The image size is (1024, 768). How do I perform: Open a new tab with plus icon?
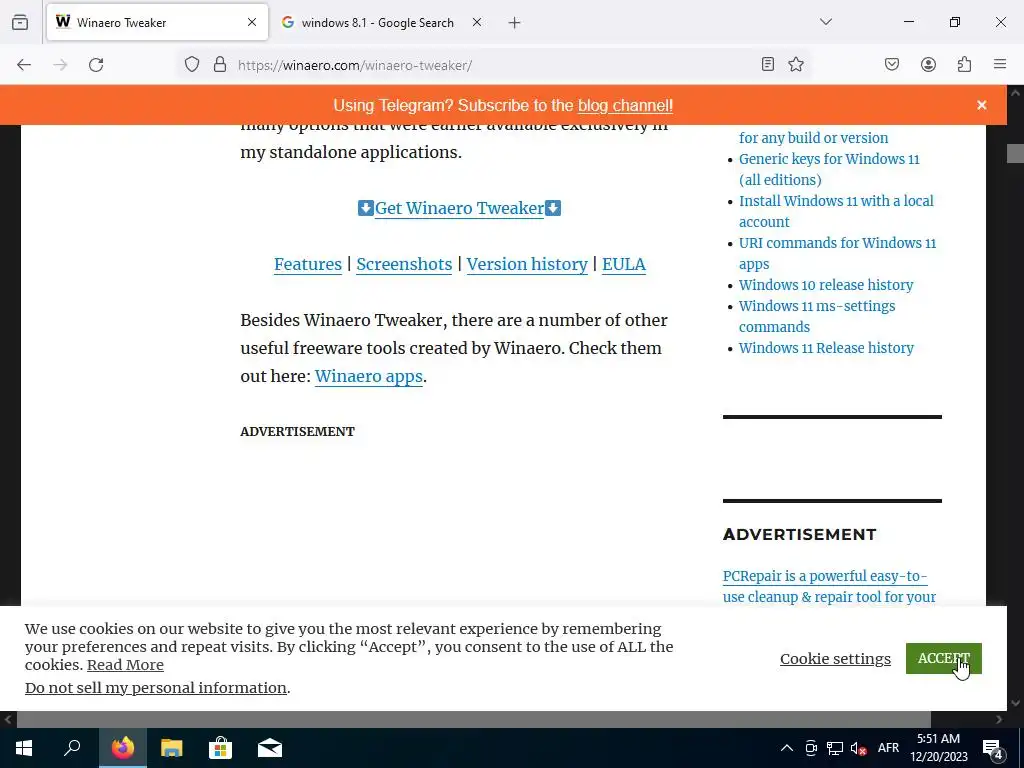pos(515,23)
